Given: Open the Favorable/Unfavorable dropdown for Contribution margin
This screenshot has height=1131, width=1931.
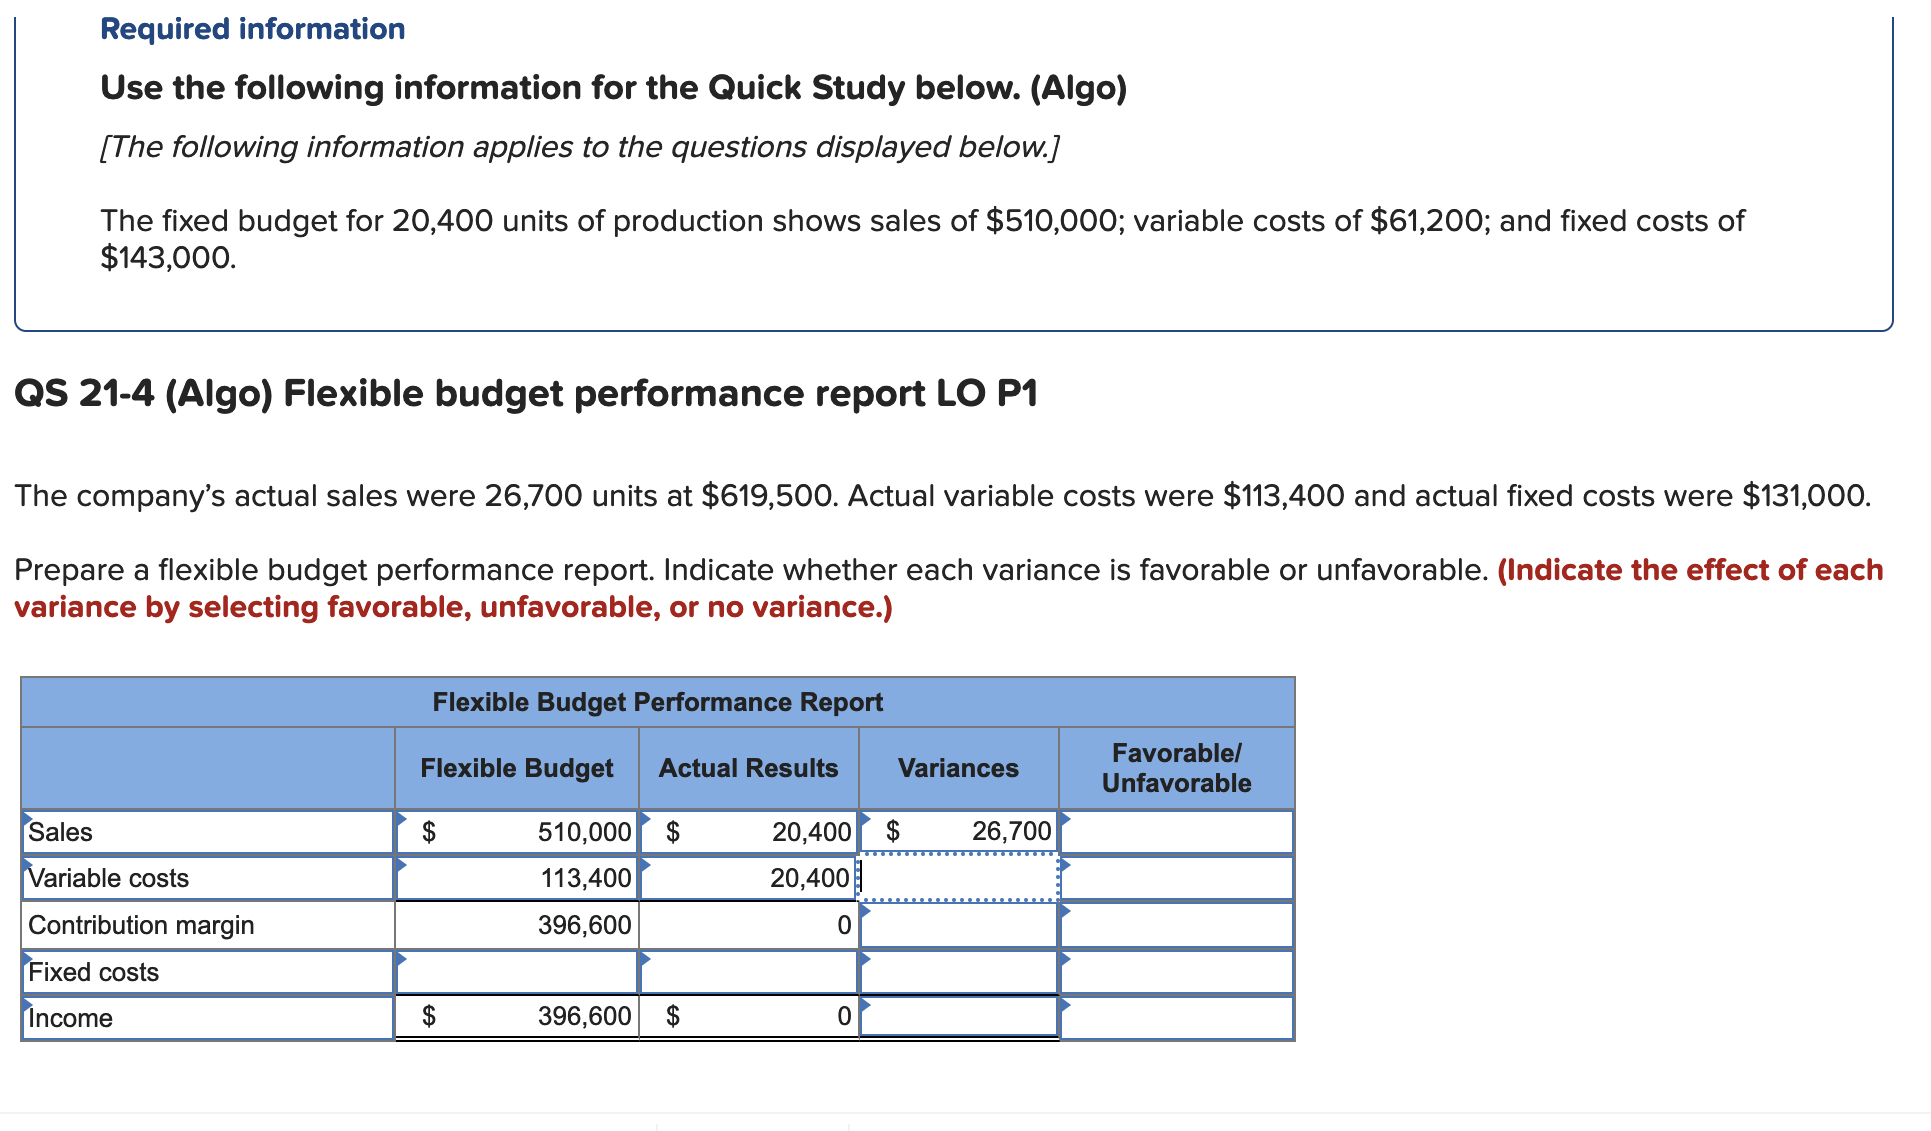Looking at the screenshot, I should pyautogui.click(x=1176, y=924).
